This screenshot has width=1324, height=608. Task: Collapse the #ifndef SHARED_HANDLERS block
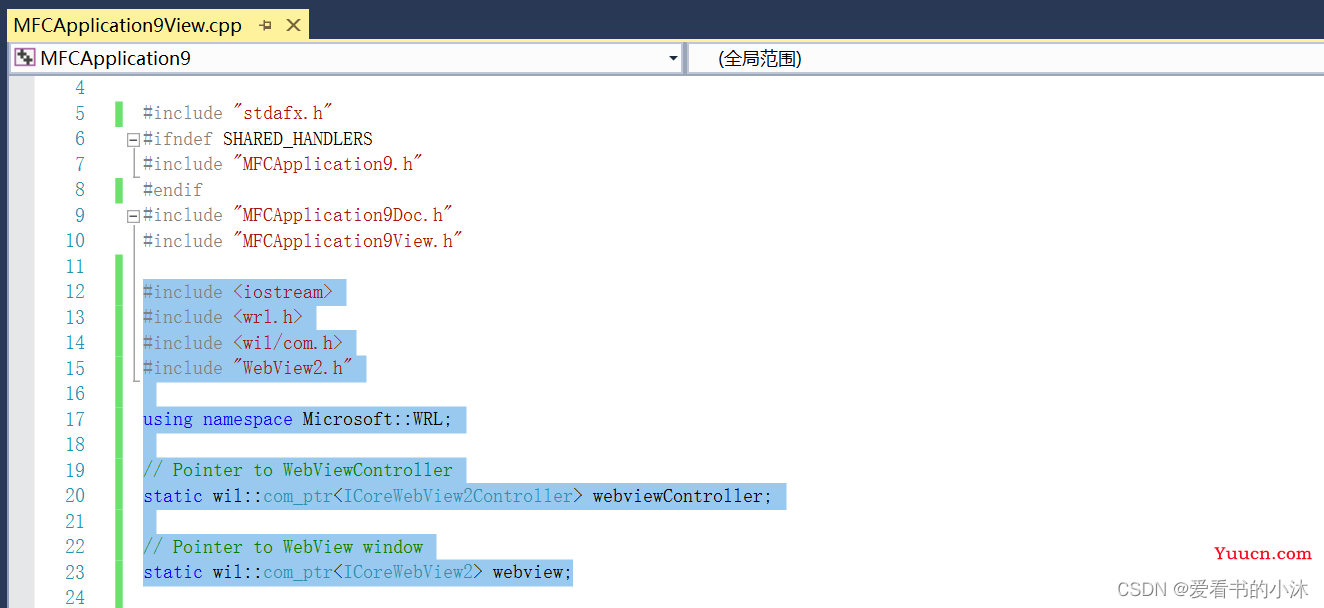133,140
